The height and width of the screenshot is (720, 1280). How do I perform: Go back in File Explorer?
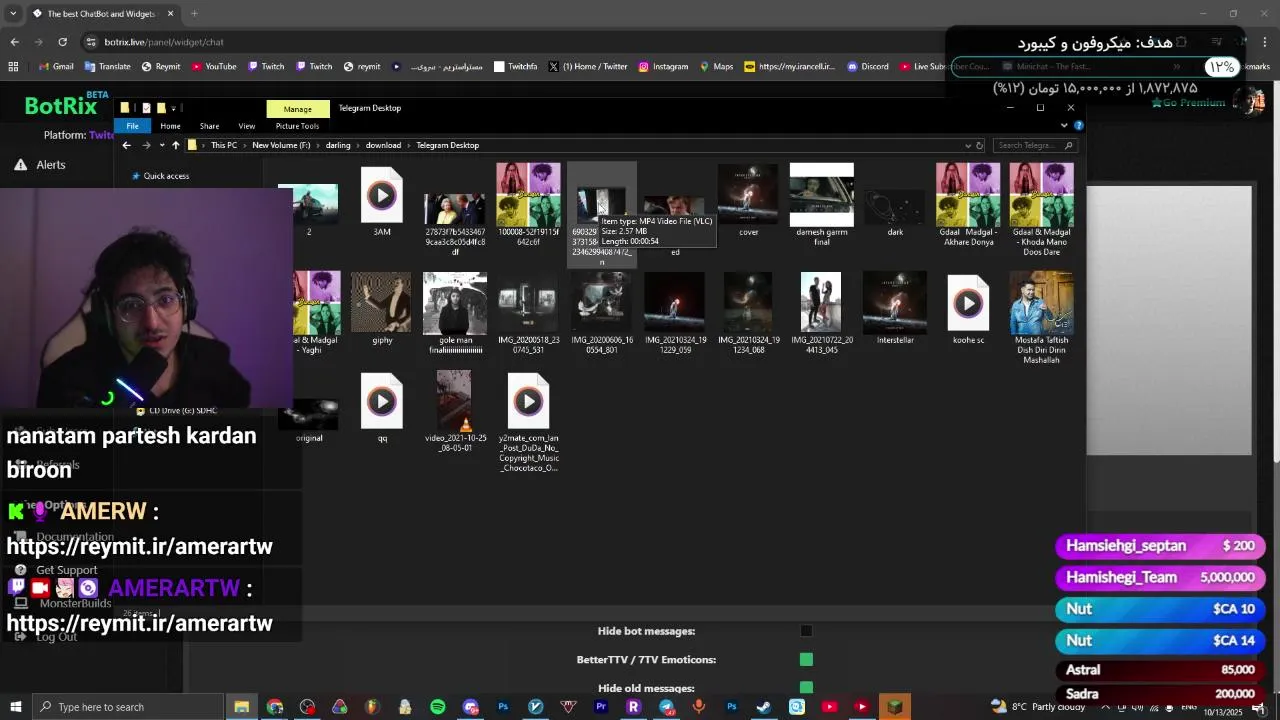[126, 145]
